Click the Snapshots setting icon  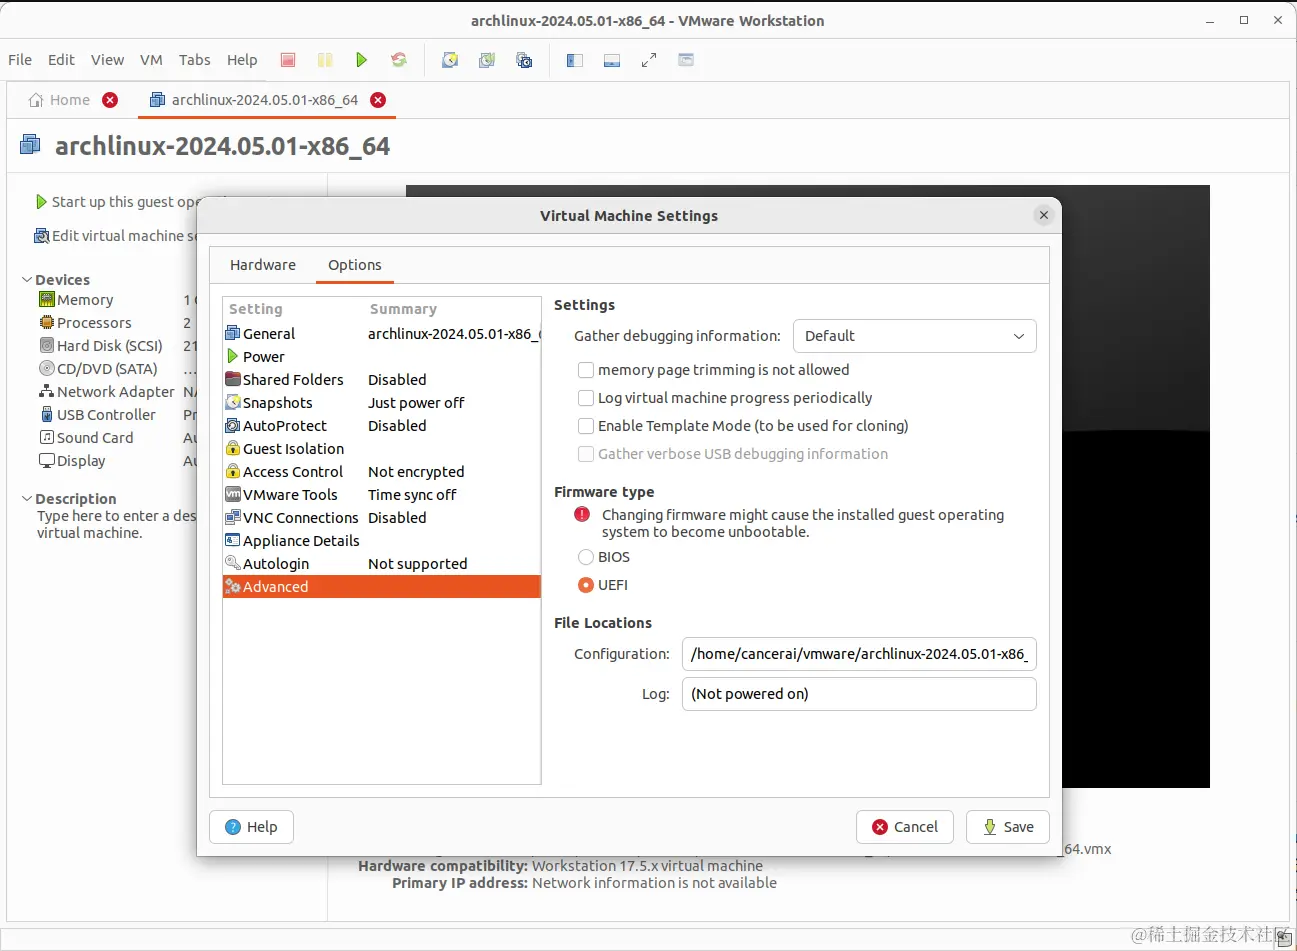tap(233, 403)
